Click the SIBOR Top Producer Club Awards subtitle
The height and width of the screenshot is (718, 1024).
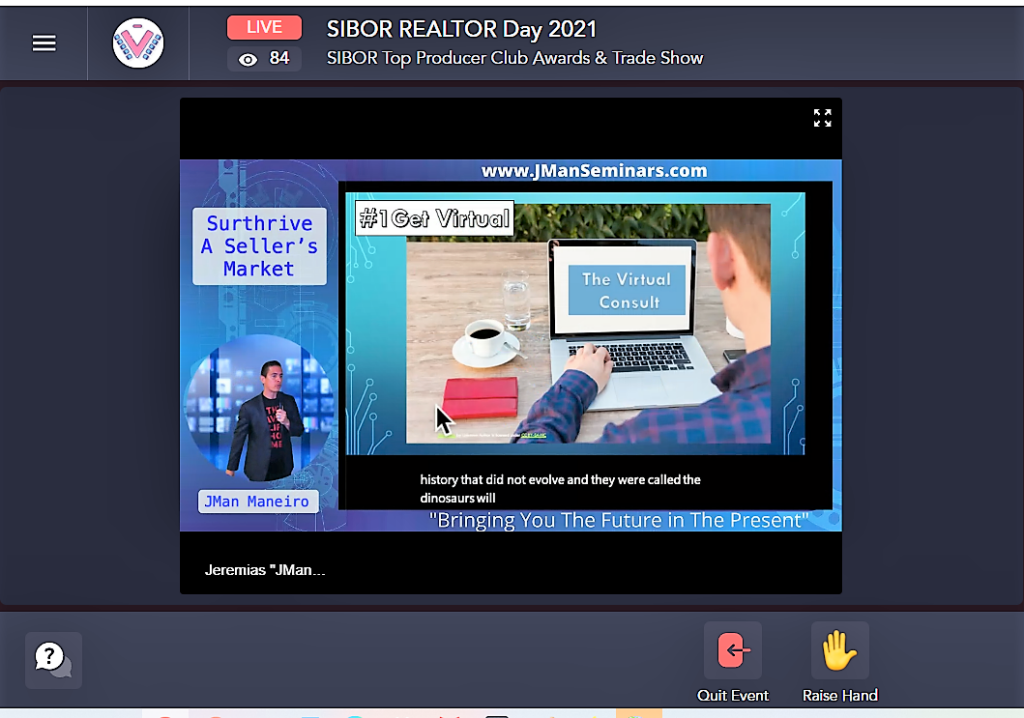pos(515,58)
